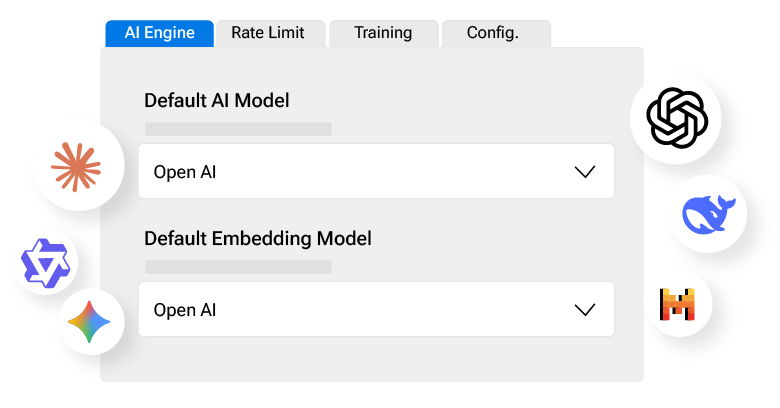The height and width of the screenshot is (408, 780).
Task: Click the chevron arrow of Default Embedding Model
Action: [x=585, y=310]
